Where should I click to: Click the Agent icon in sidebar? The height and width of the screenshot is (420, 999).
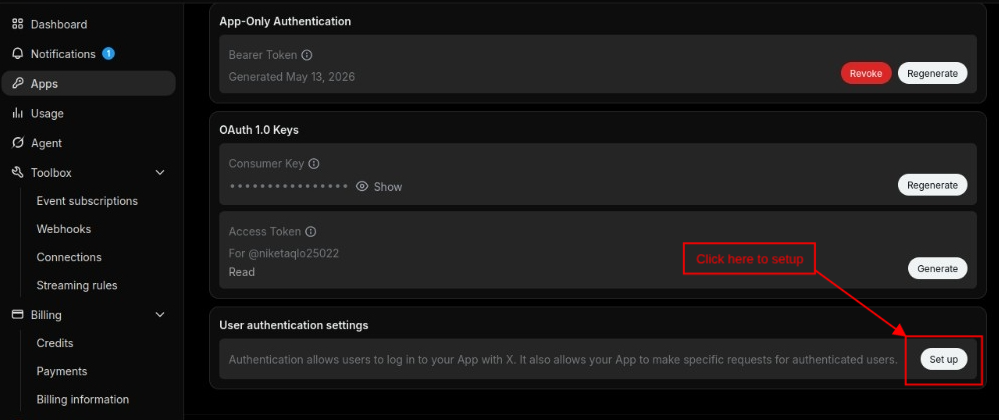click(18, 143)
